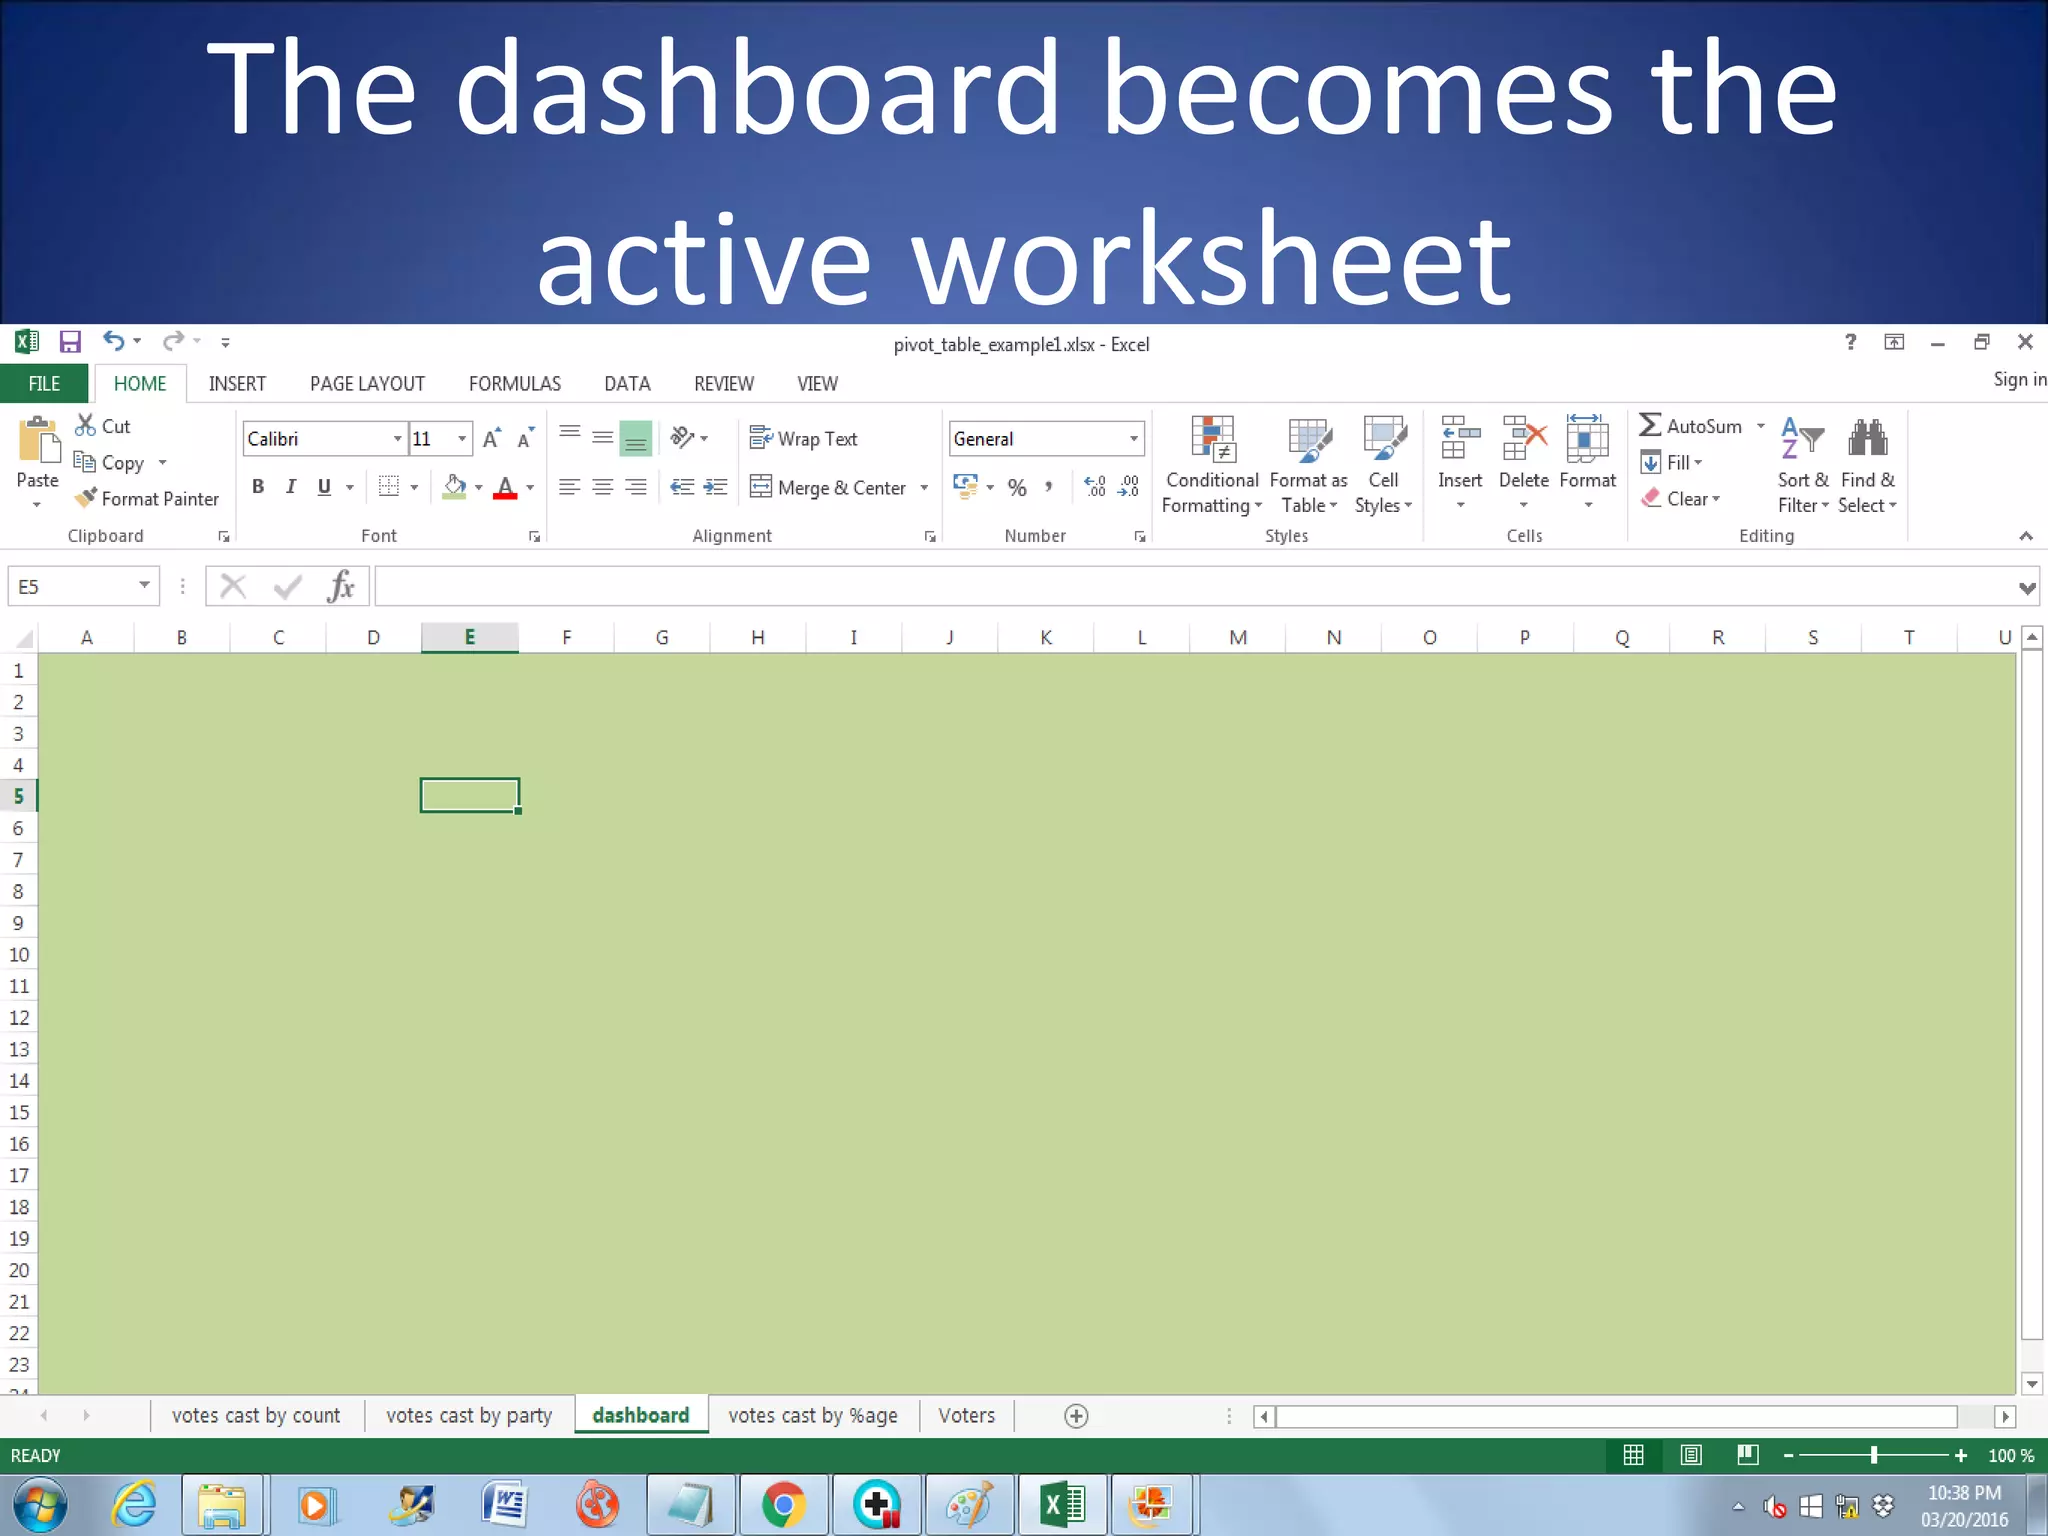2048x1536 pixels.
Task: Click the Redo arrow icon
Action: pos(173,342)
